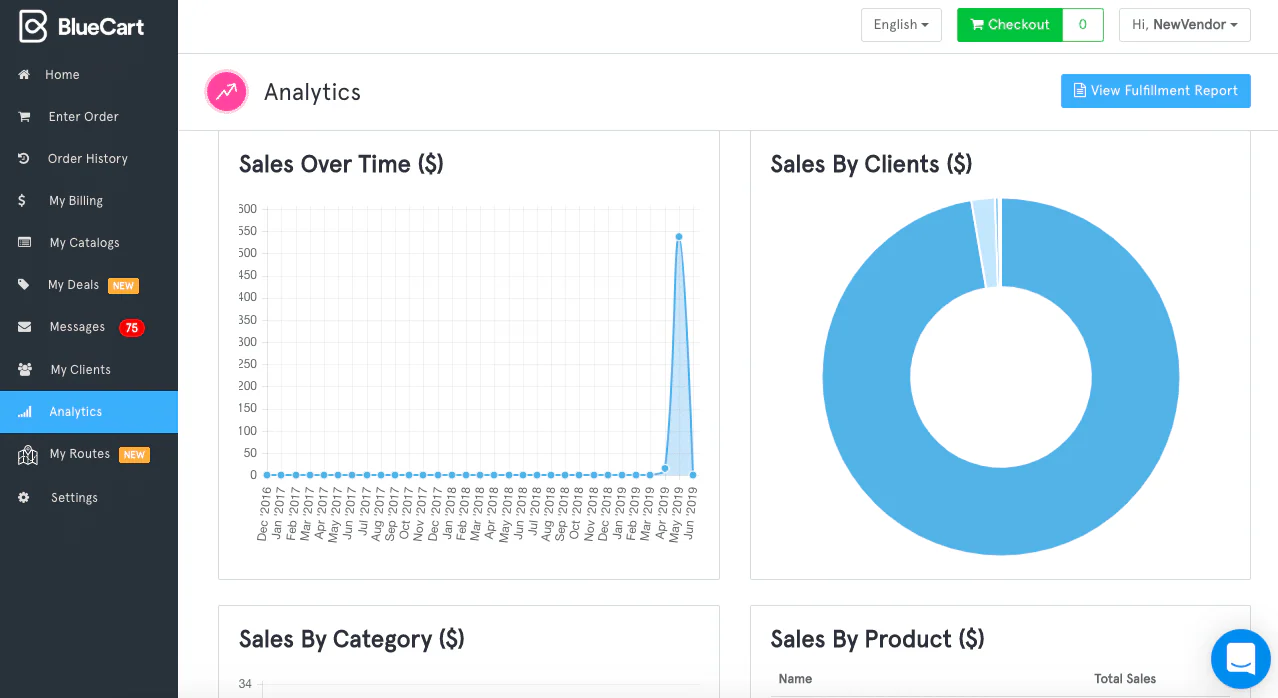Open the English language dropdown
1278x698 pixels.
click(901, 25)
